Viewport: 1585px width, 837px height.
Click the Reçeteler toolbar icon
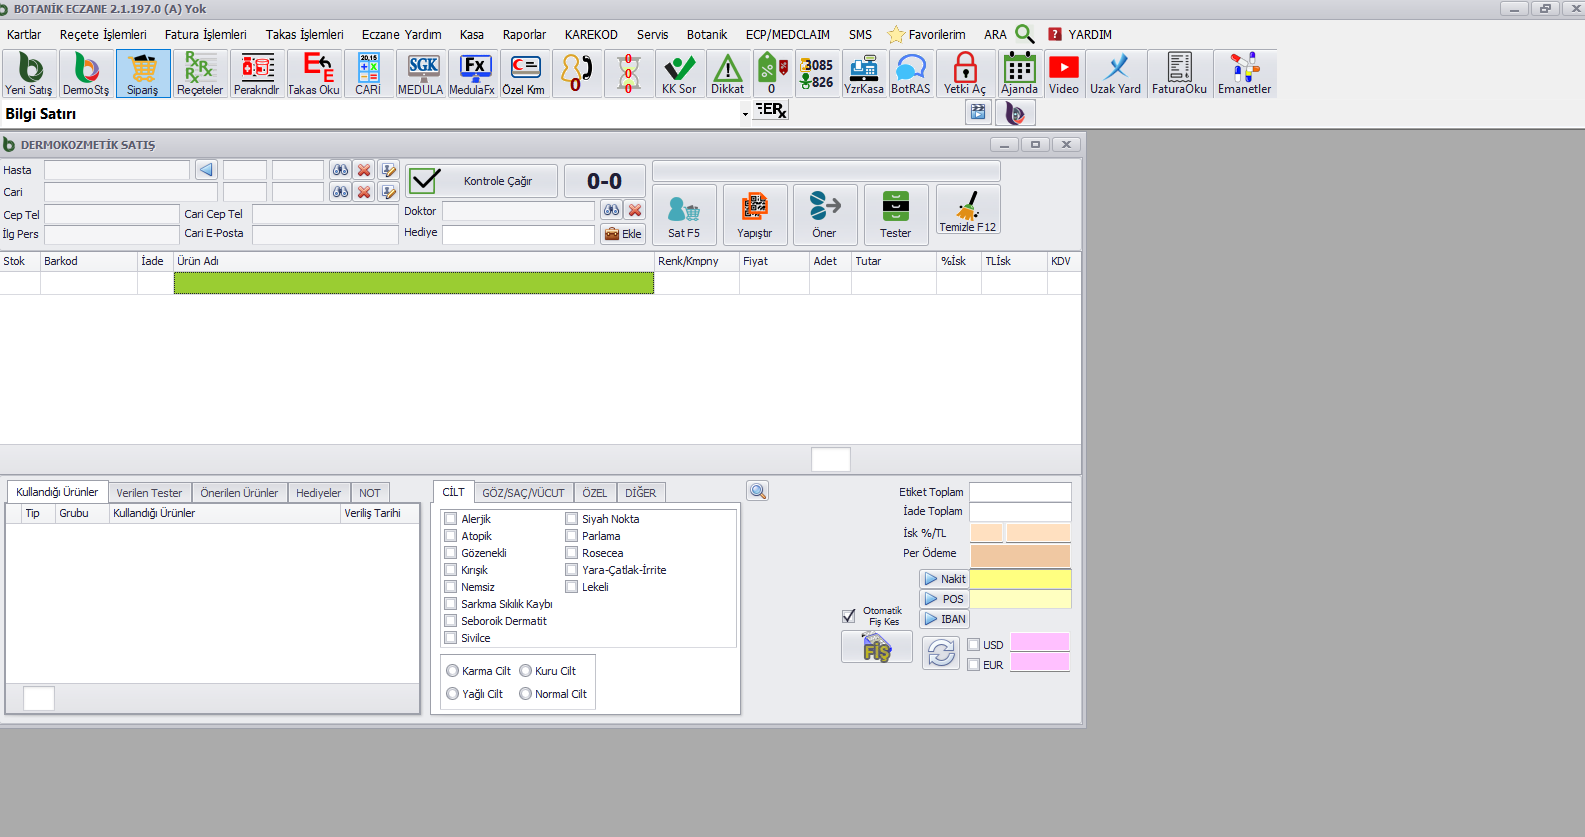200,74
